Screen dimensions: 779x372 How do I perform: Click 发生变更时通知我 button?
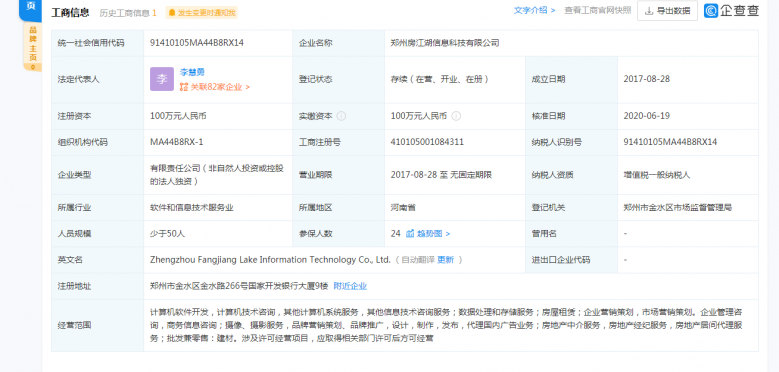click(x=202, y=13)
